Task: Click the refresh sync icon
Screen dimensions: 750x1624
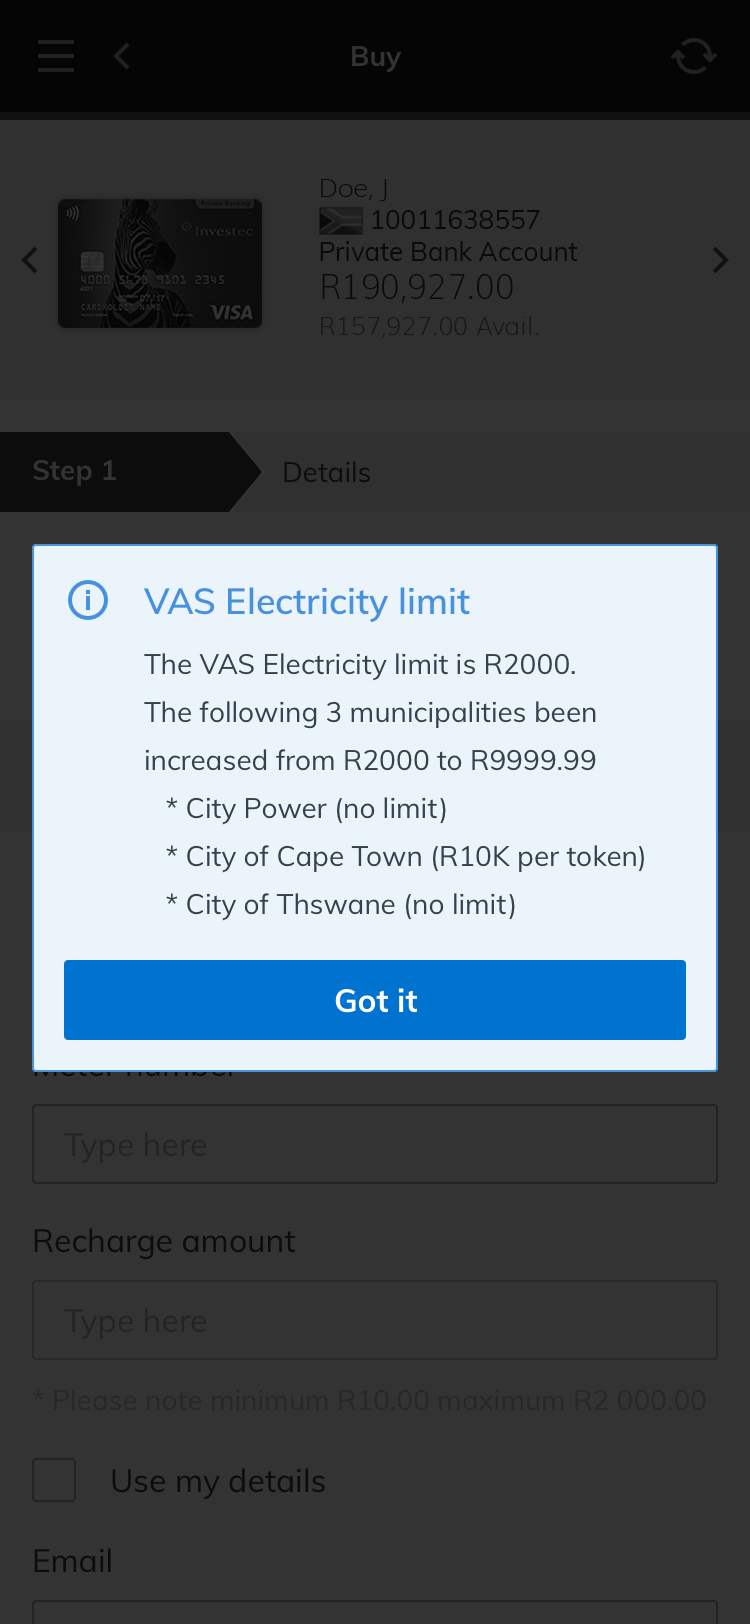Action: pyautogui.click(x=693, y=57)
